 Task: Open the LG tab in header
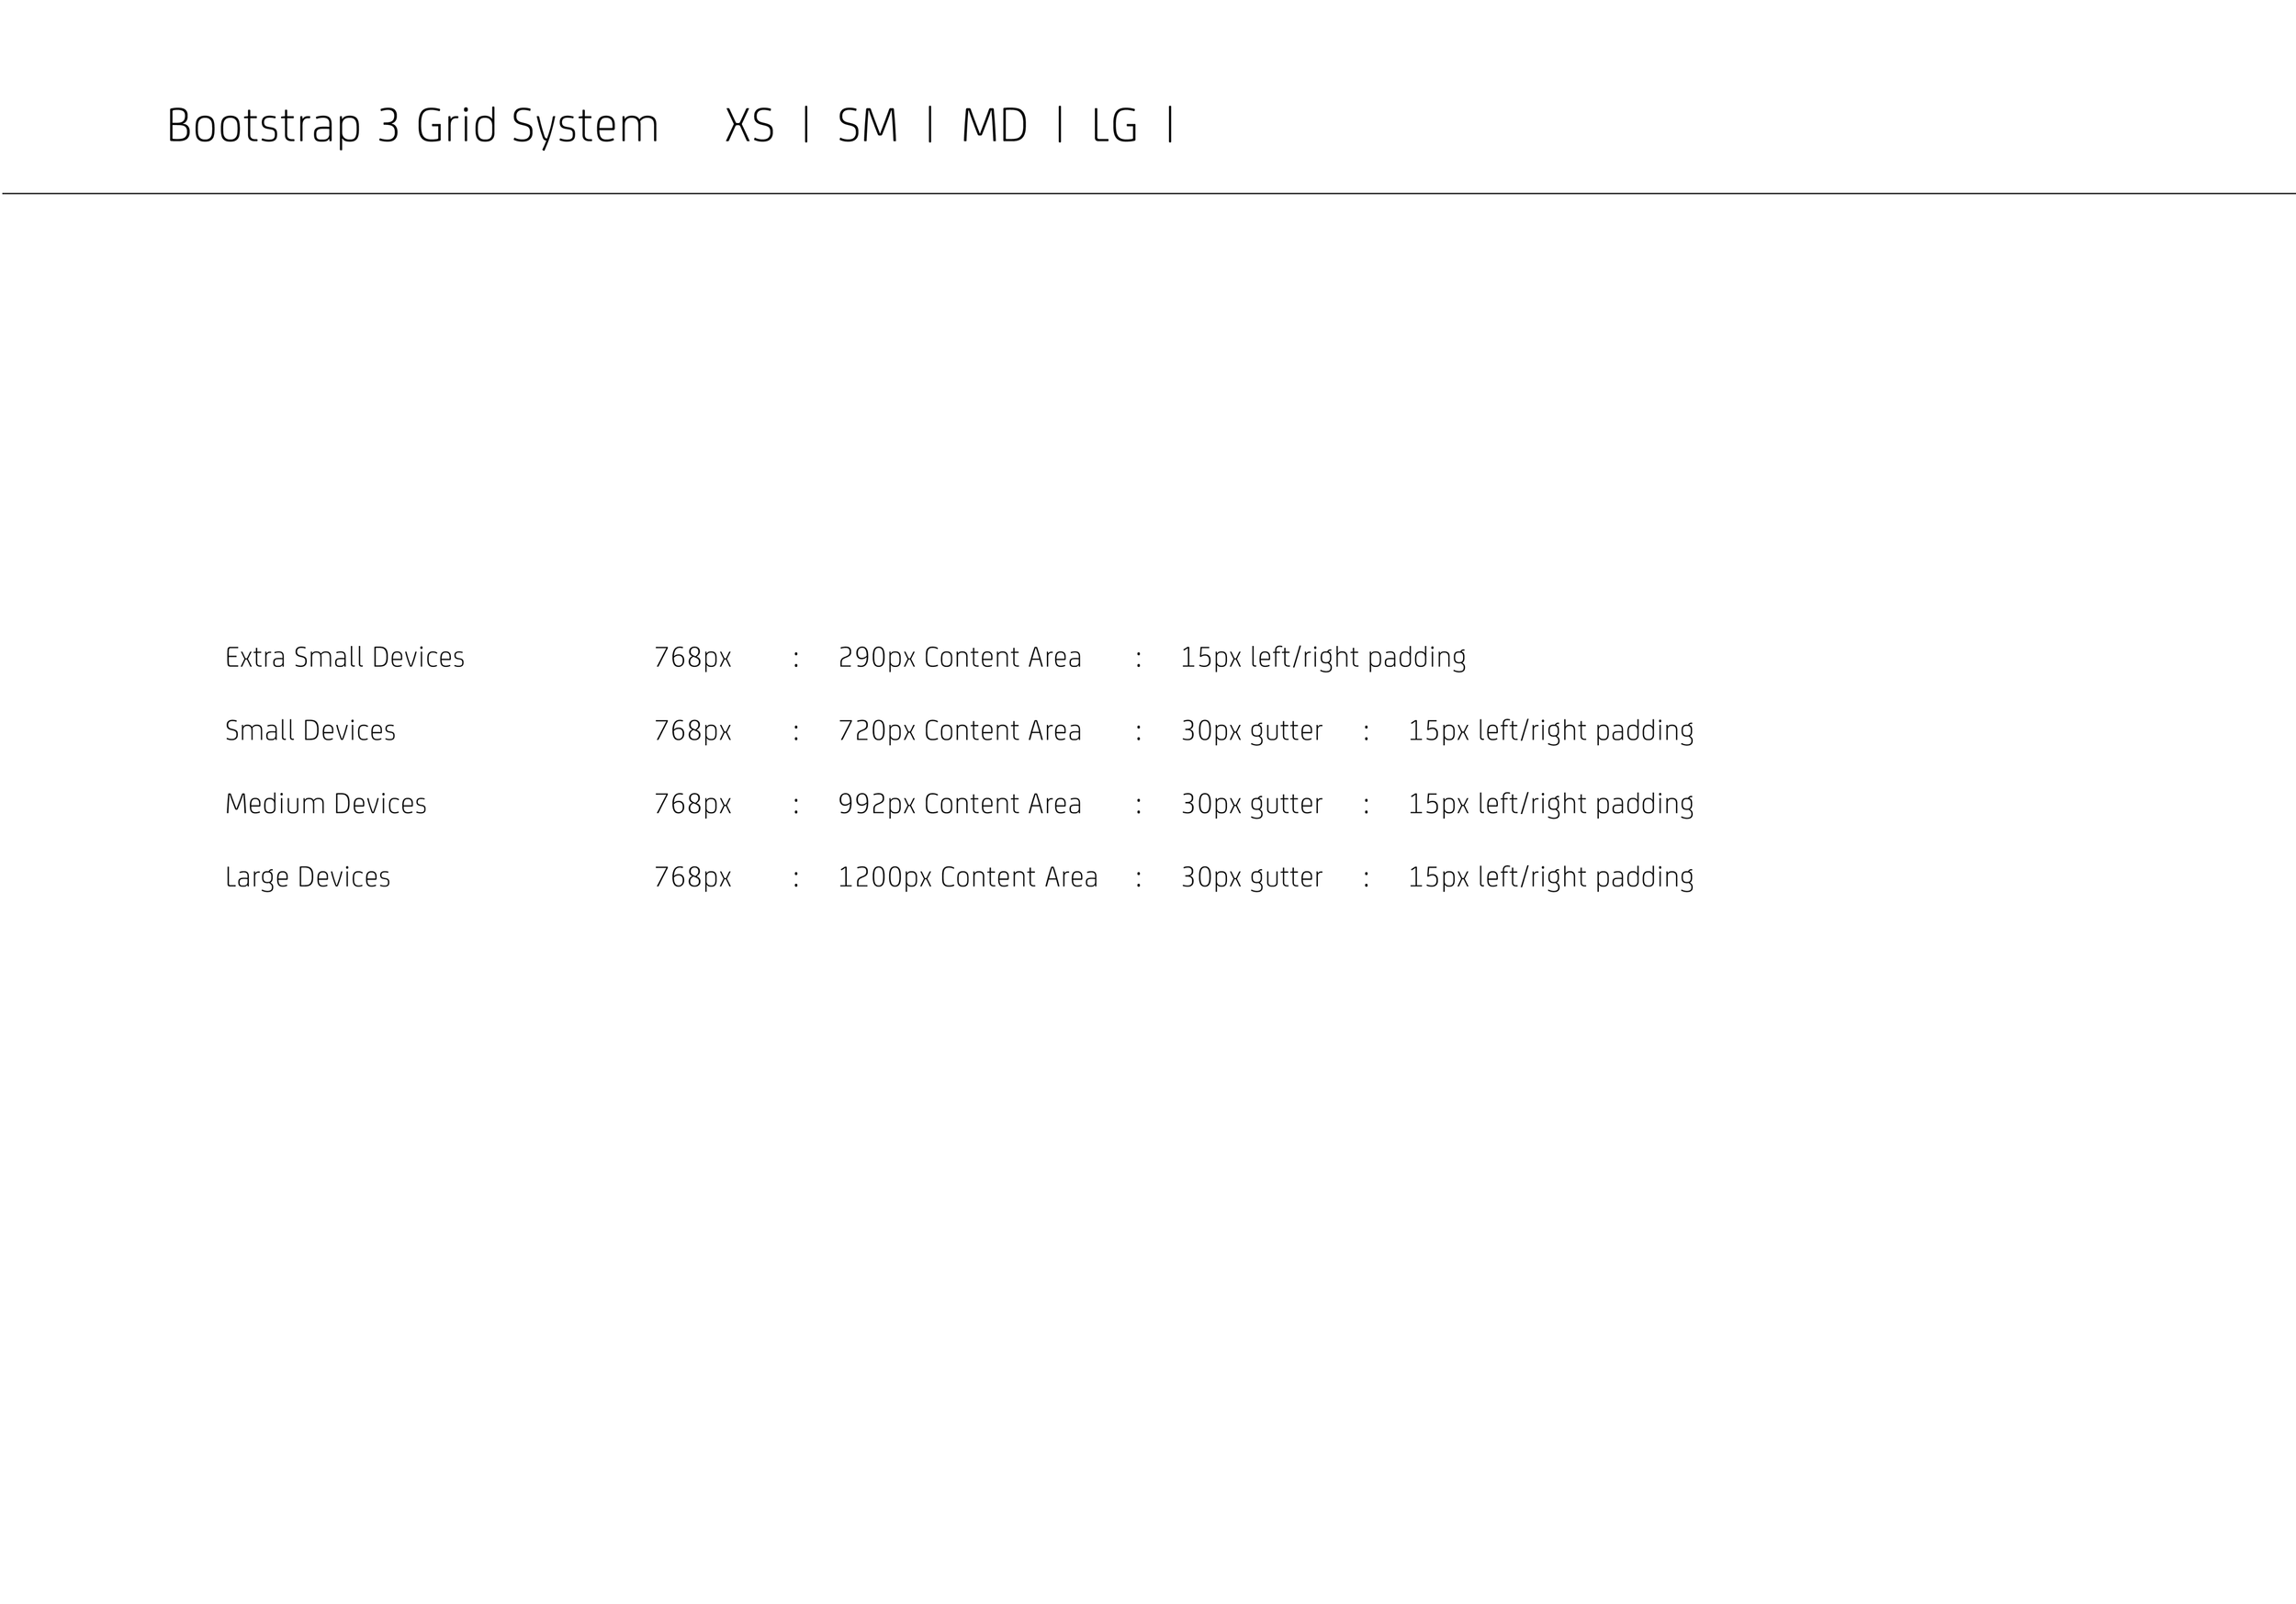point(1114,127)
